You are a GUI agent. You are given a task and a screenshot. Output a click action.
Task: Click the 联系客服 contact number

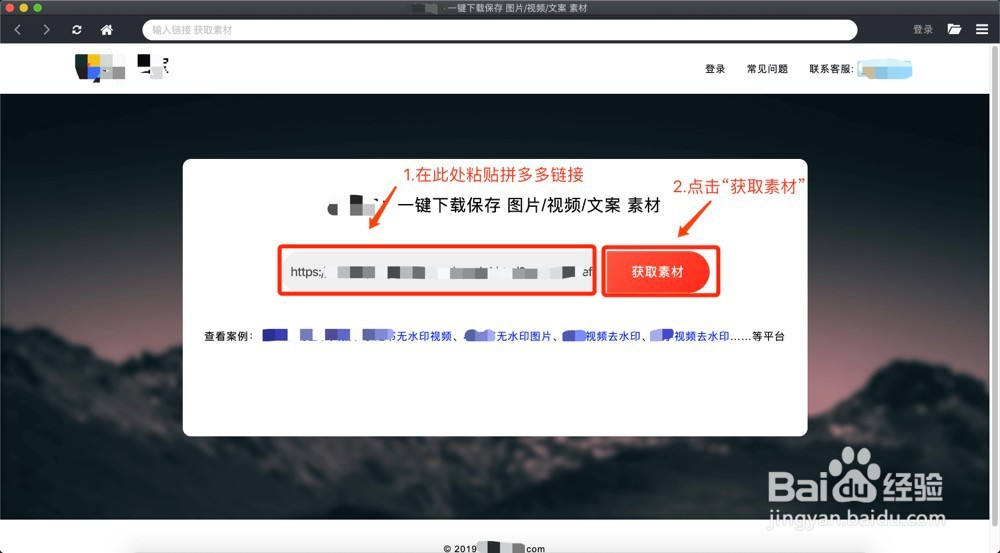(885, 69)
